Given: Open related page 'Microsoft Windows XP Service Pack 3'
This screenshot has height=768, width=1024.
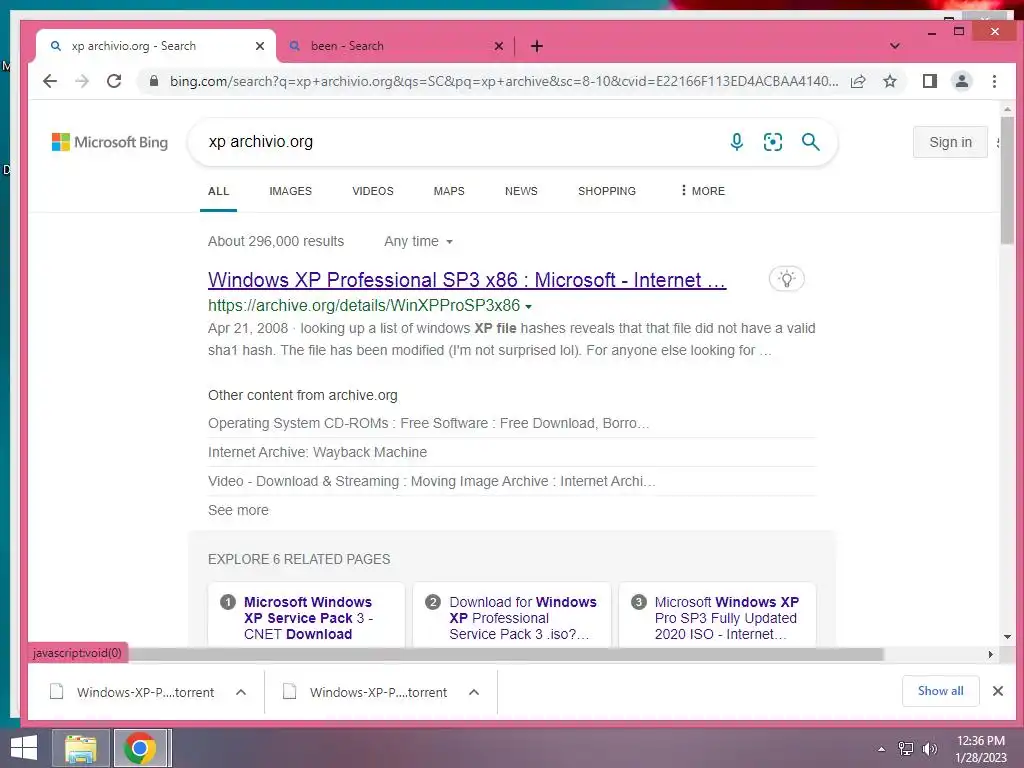Looking at the screenshot, I should (x=307, y=617).
